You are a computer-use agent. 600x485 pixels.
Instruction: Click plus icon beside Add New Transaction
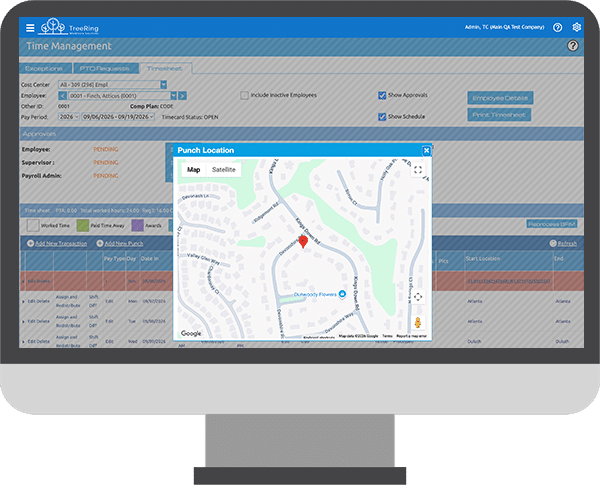(30, 243)
